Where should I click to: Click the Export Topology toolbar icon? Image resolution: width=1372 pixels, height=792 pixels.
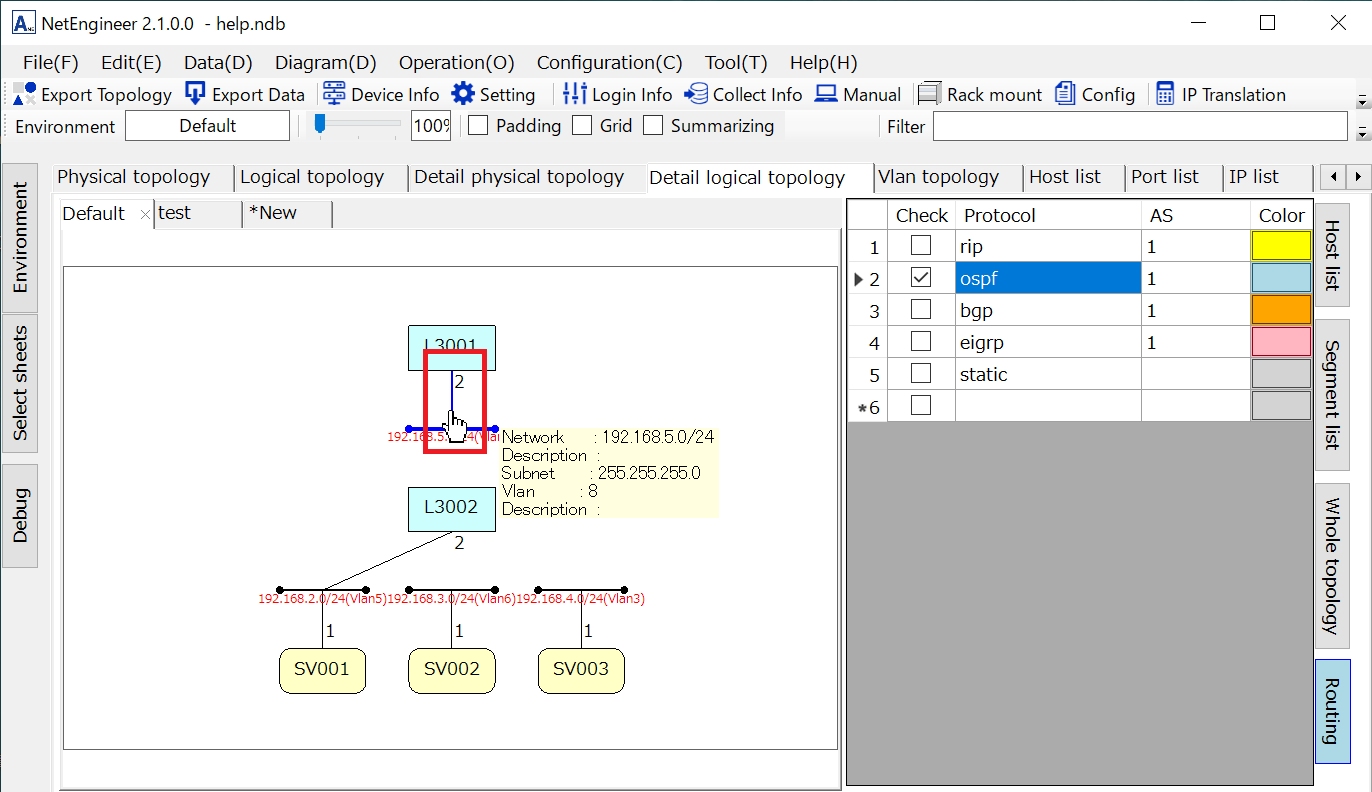25,94
